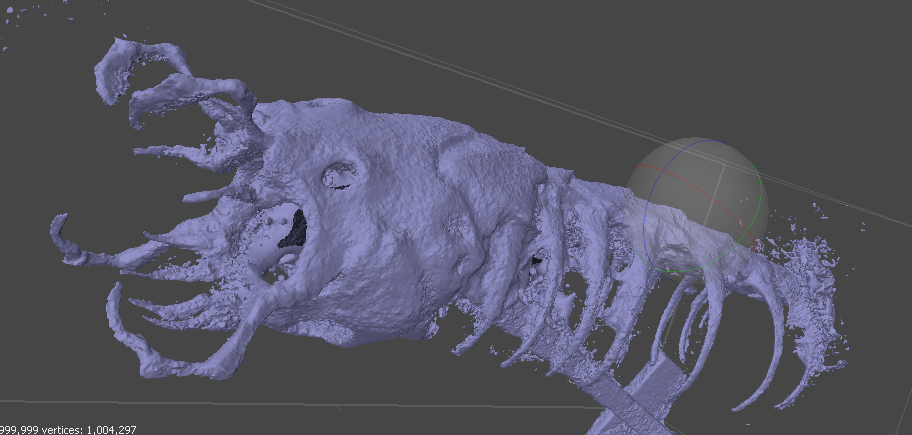Click the round hole atop the model's head
The height and width of the screenshot is (435, 912).
pyautogui.click(x=339, y=175)
